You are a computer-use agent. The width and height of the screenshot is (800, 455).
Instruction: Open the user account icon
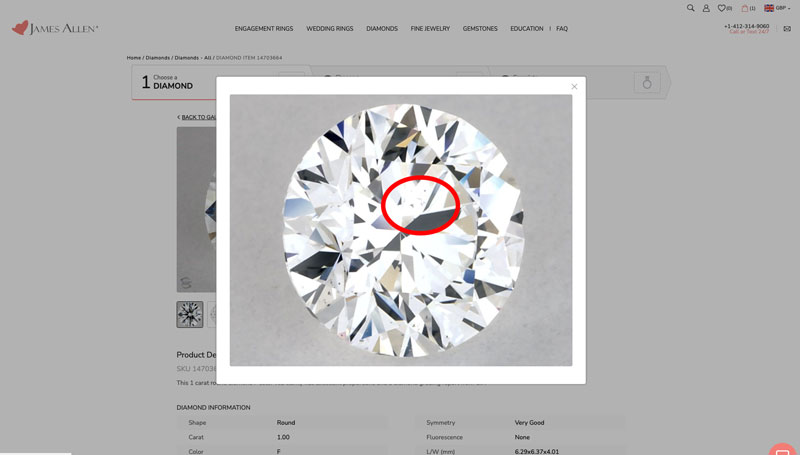click(706, 8)
